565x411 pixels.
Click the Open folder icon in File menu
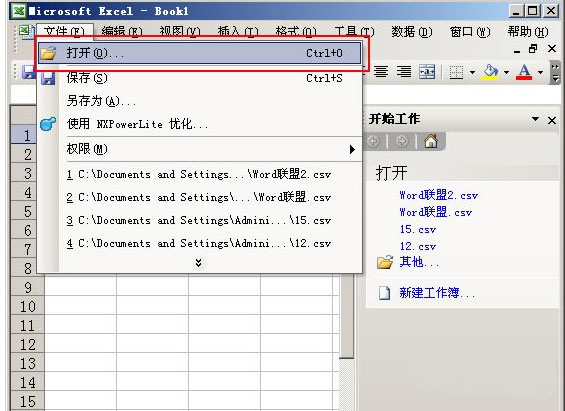(48, 53)
